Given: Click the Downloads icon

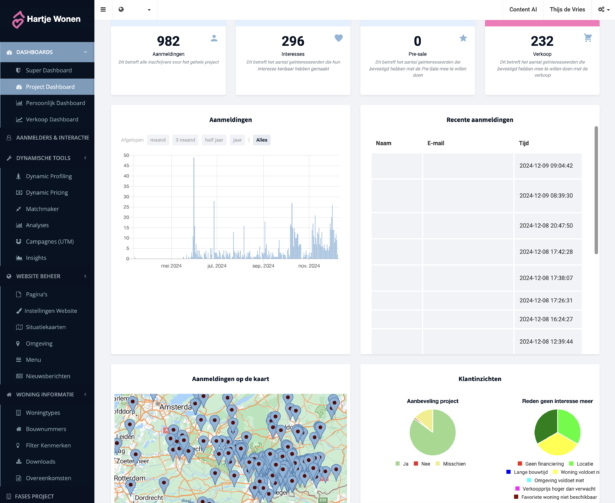Looking at the screenshot, I should tap(18, 462).
